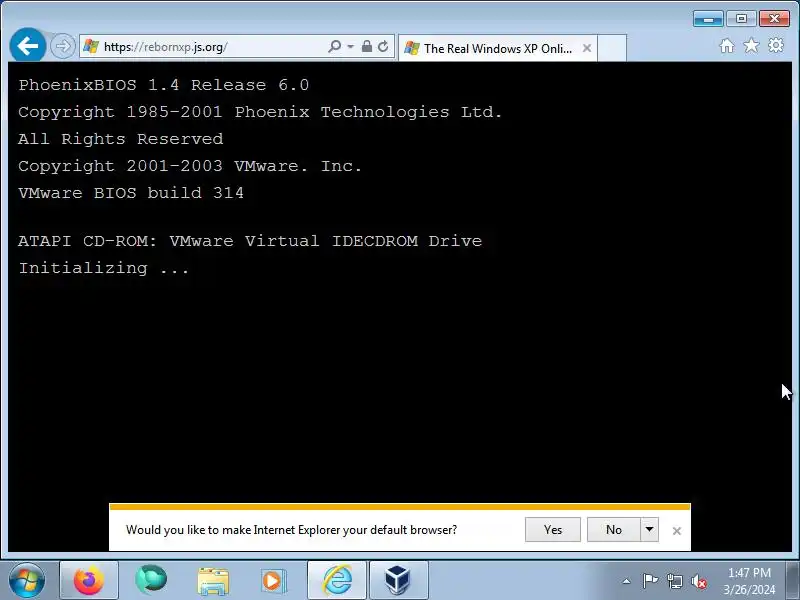800x600 pixels.
Task: Close The Real Windows XP Online tab
Action: click(587, 48)
